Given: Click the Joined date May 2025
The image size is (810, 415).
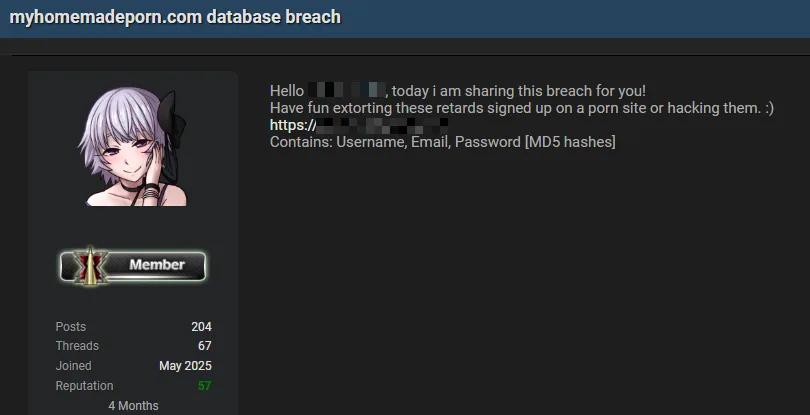Looking at the screenshot, I should 185,366.
